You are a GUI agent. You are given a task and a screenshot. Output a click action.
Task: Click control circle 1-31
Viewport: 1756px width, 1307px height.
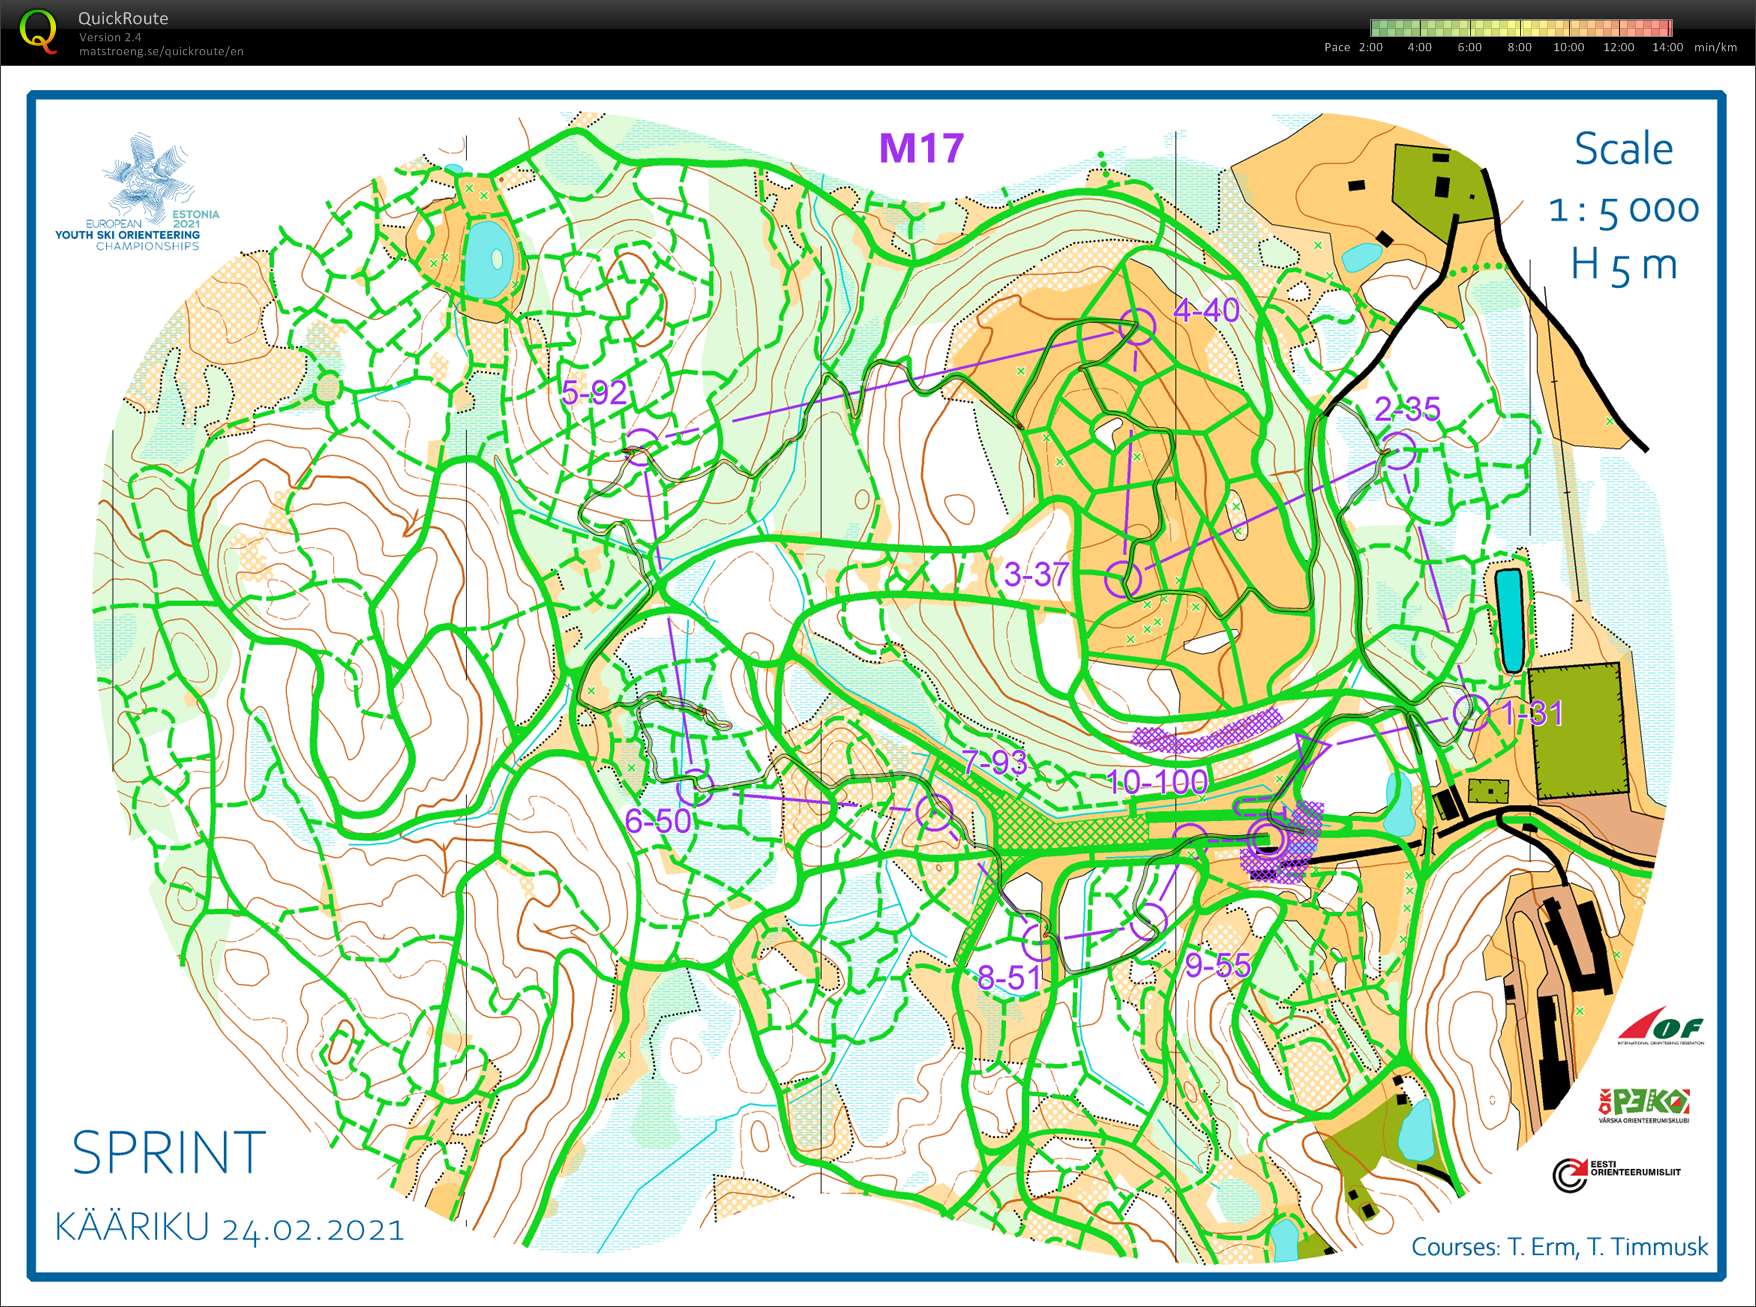click(1471, 712)
